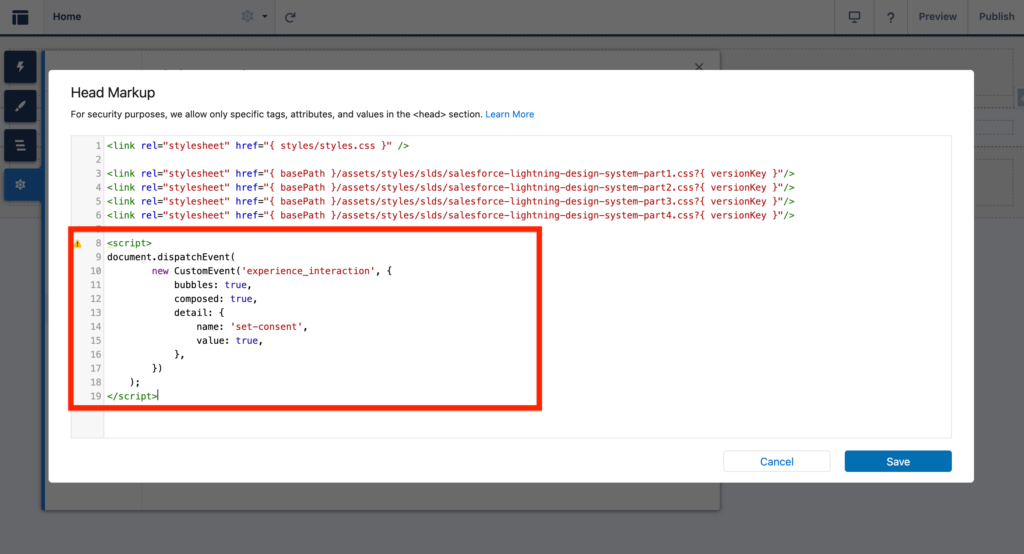Refresh the page with the reload icon
The height and width of the screenshot is (554, 1024).
coord(290,17)
